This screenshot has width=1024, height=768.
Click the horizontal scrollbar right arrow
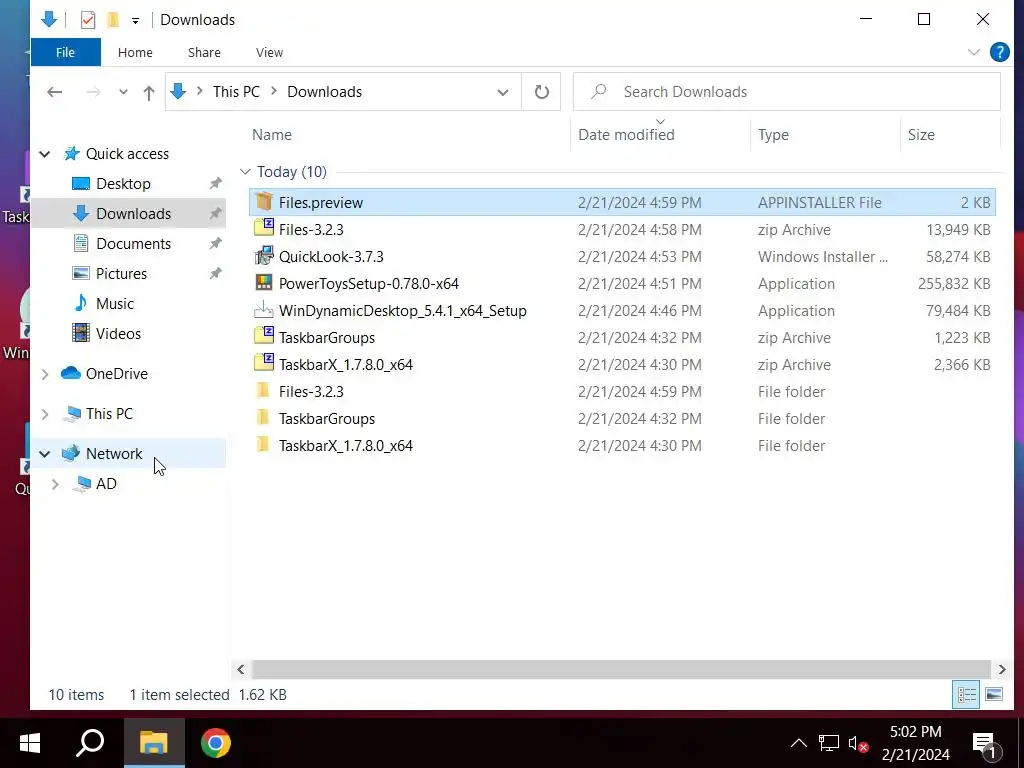(1002, 669)
